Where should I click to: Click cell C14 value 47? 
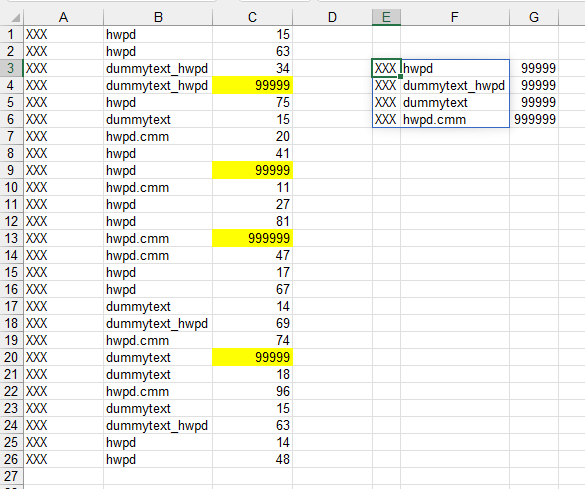point(253,256)
